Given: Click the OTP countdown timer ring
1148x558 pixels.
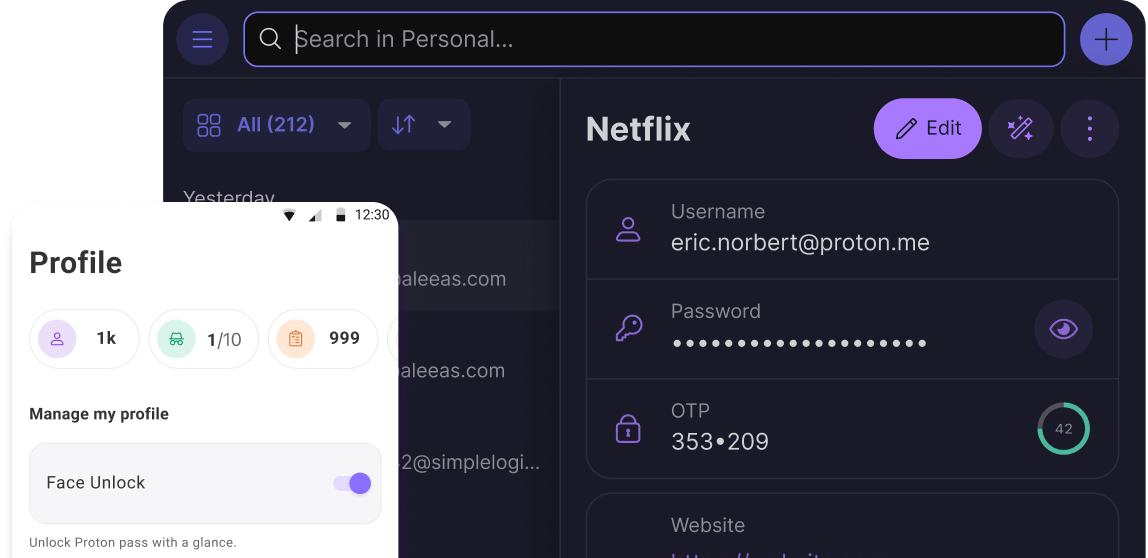Looking at the screenshot, I should (1063, 428).
